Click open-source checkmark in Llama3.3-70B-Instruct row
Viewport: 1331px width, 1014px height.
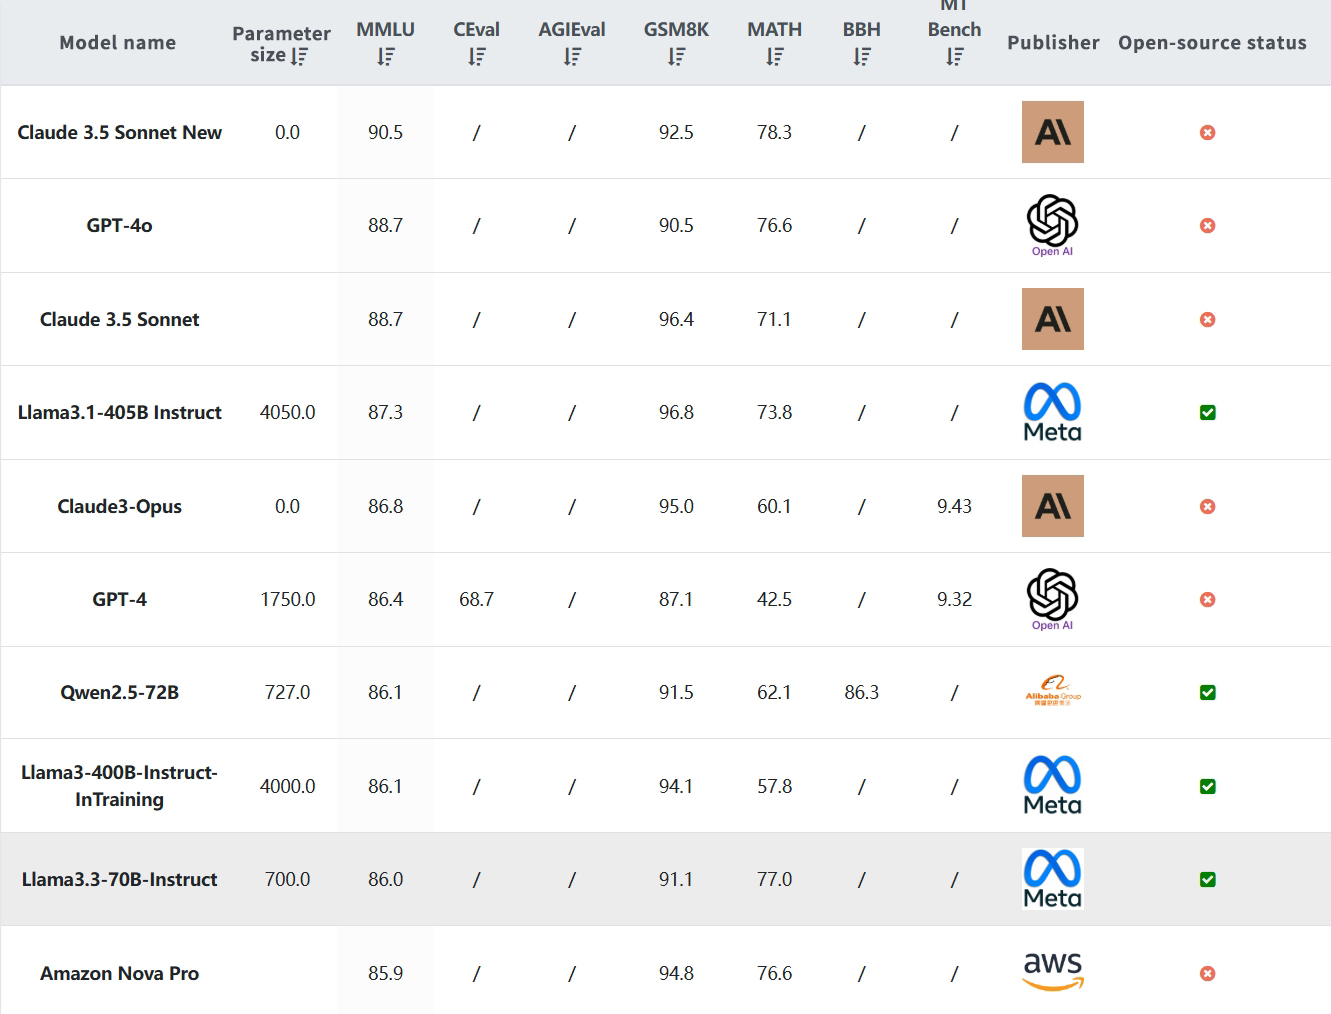tap(1207, 879)
